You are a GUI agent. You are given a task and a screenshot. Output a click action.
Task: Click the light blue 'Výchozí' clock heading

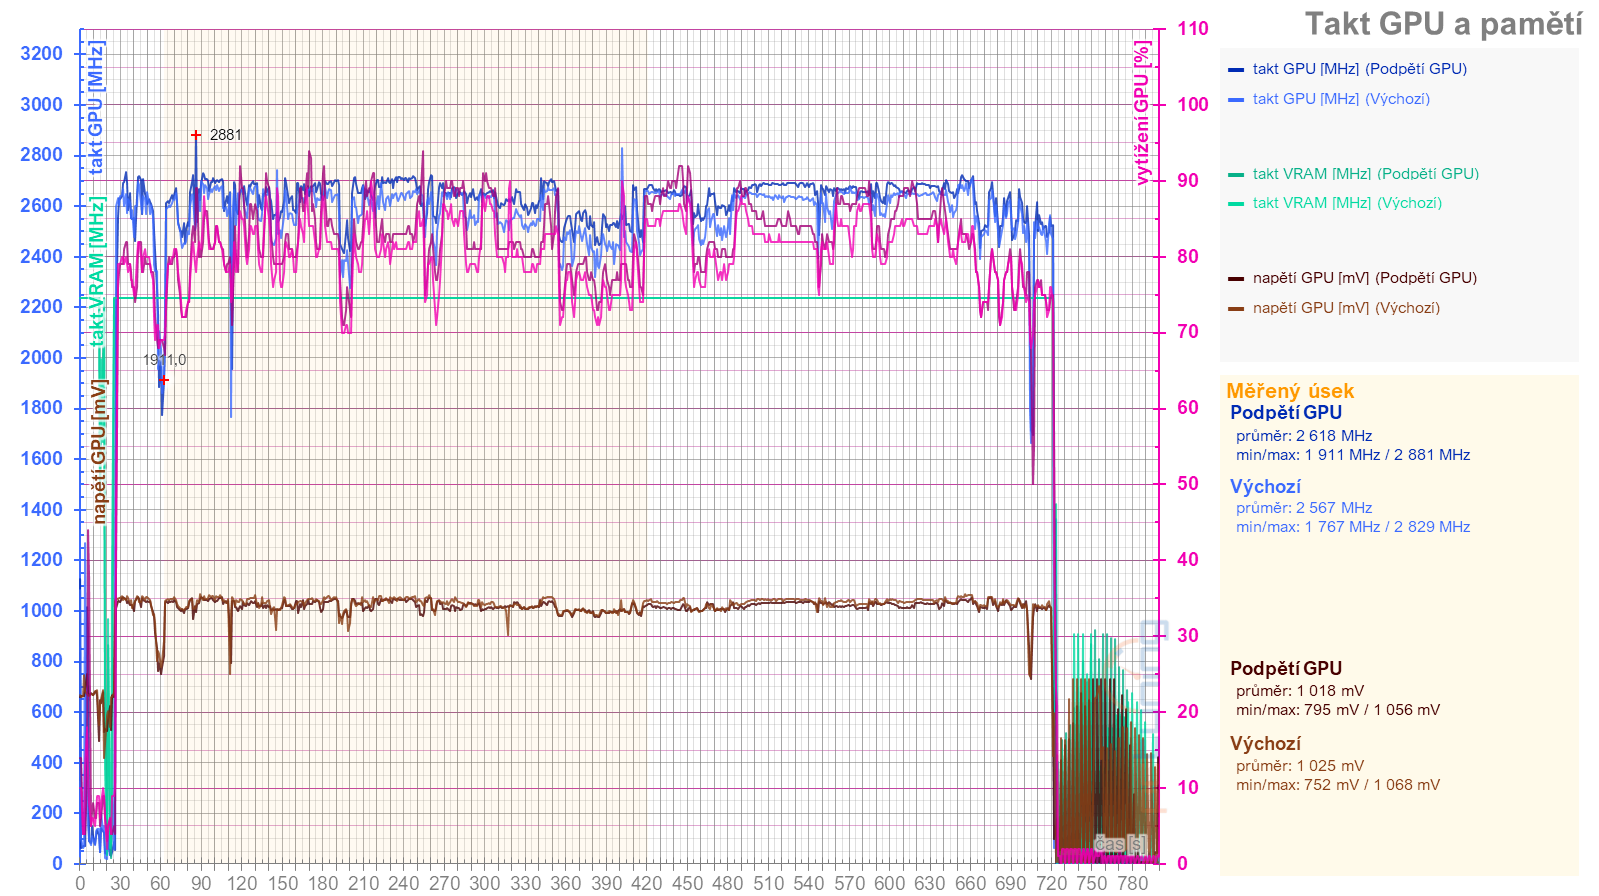pyautogui.click(x=1265, y=487)
